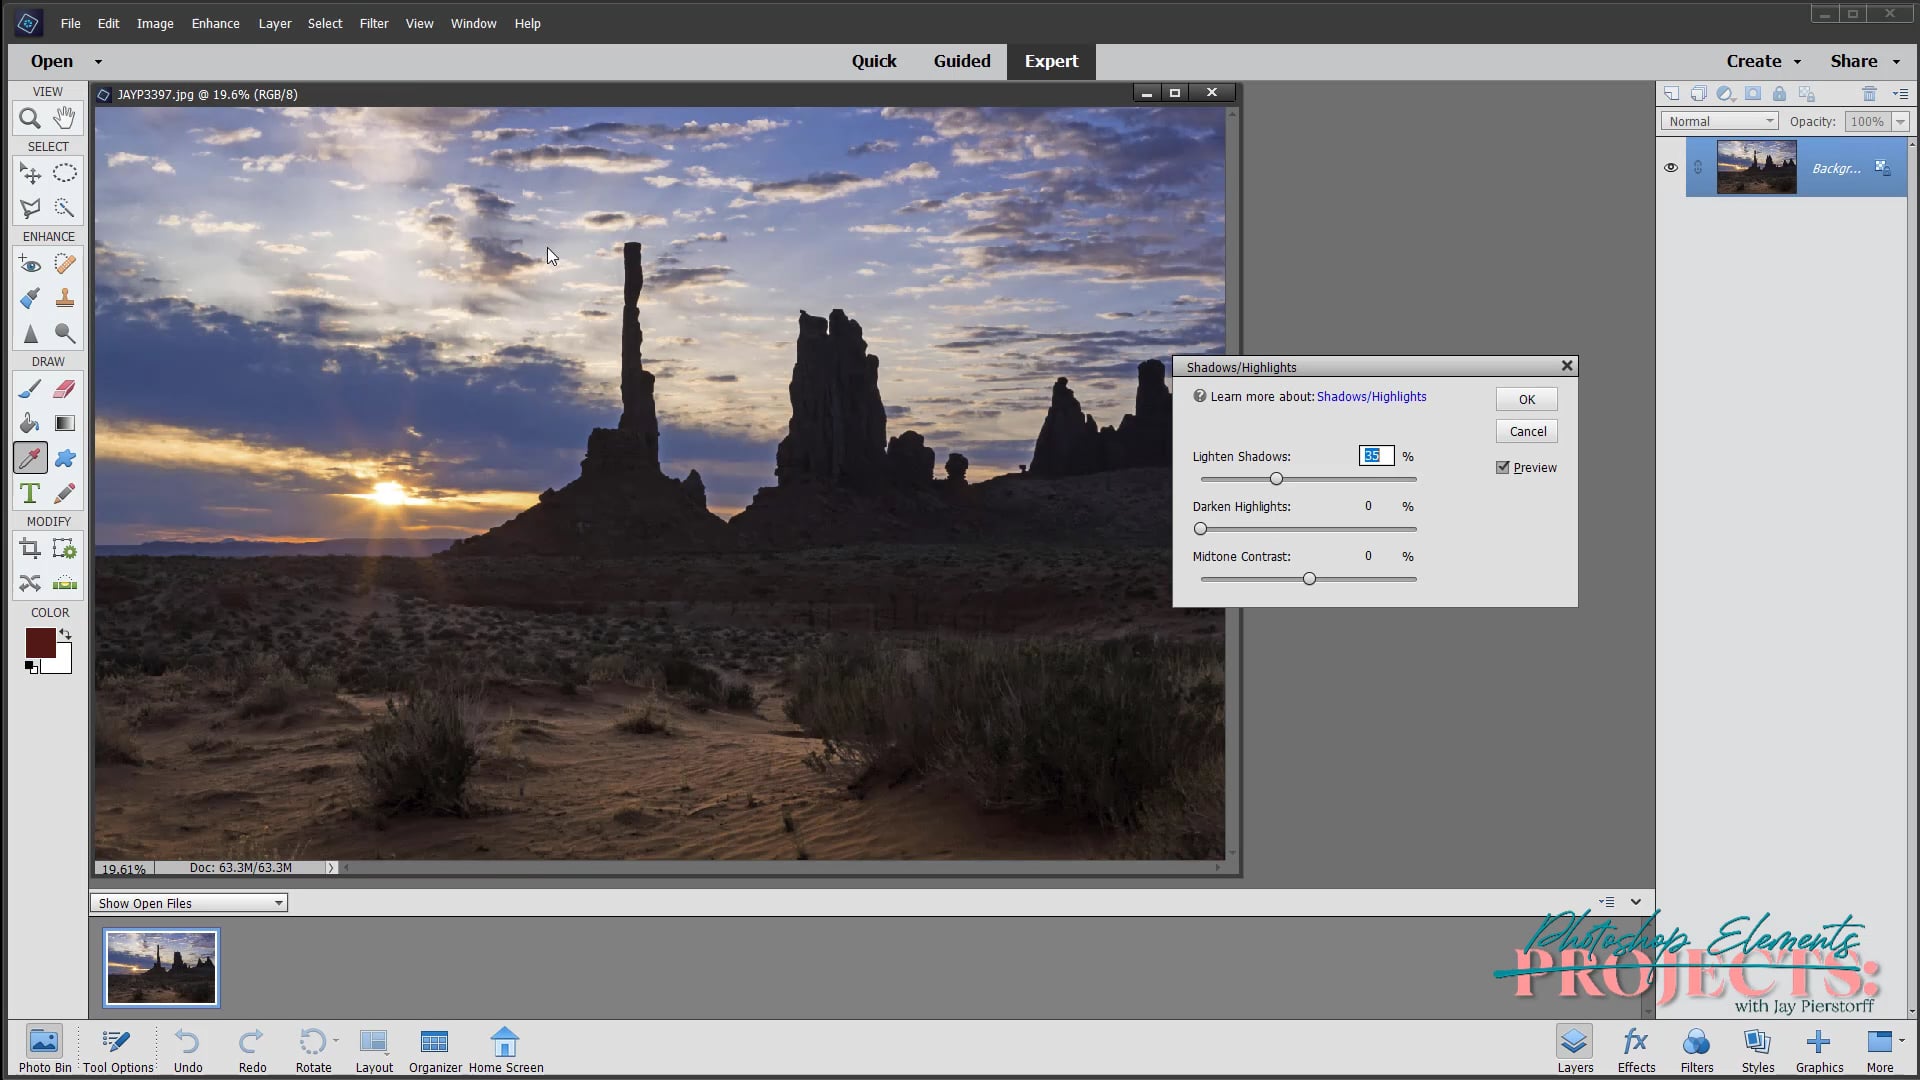Open the Effects panel
This screenshot has height=1080, width=1920.
click(x=1636, y=1051)
